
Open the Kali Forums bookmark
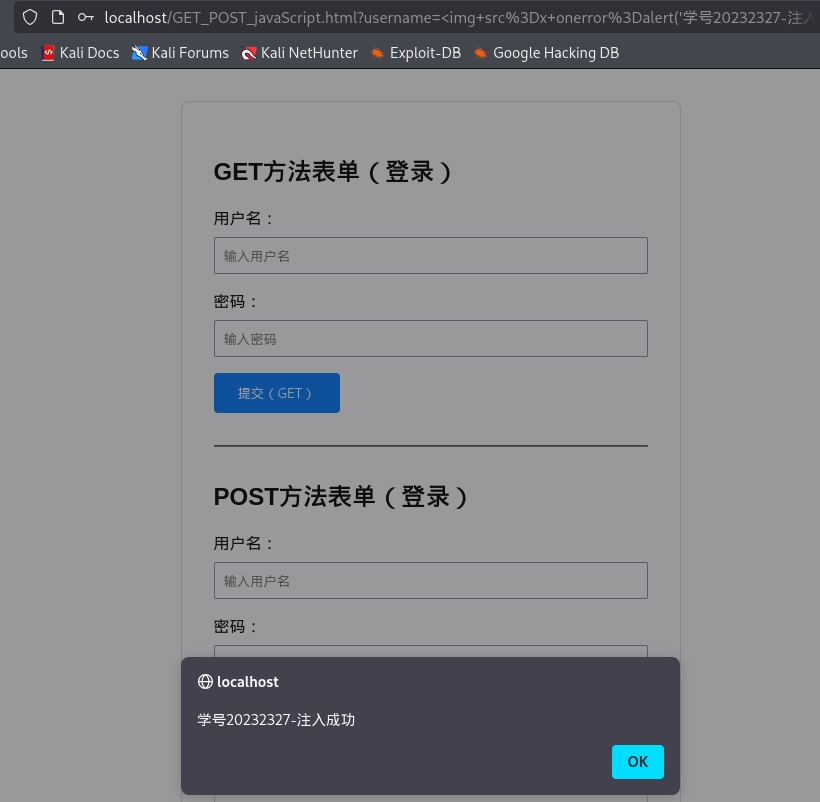point(180,53)
